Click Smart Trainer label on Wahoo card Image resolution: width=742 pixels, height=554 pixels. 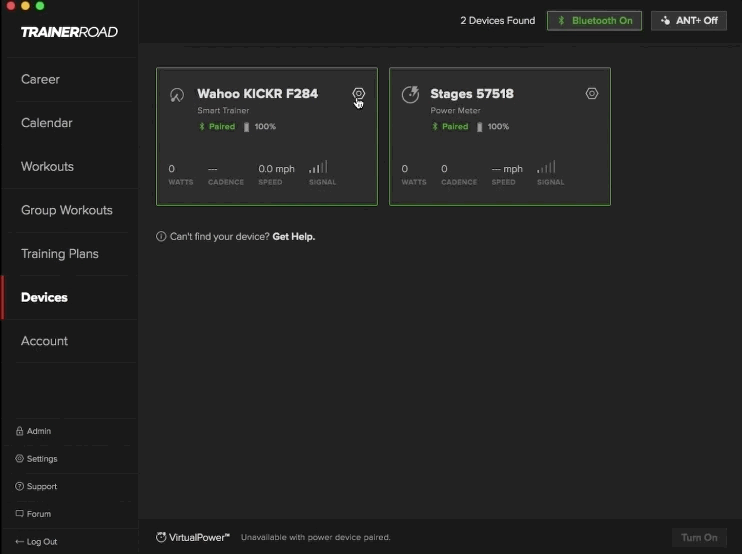click(223, 110)
